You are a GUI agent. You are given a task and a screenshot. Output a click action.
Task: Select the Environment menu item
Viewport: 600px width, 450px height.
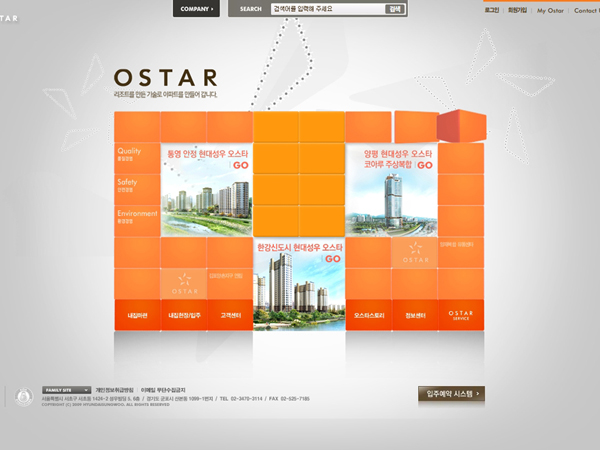point(136,216)
